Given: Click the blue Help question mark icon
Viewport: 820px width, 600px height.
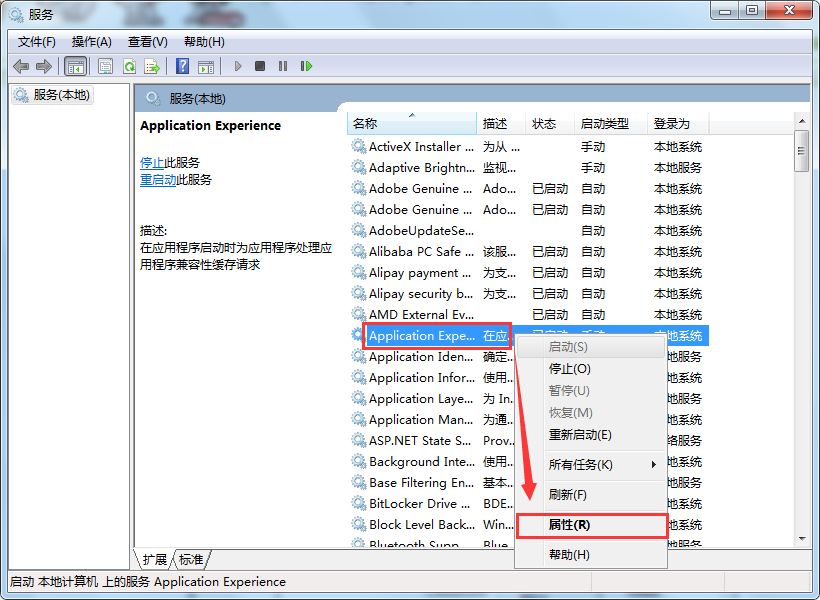Looking at the screenshot, I should point(182,66).
